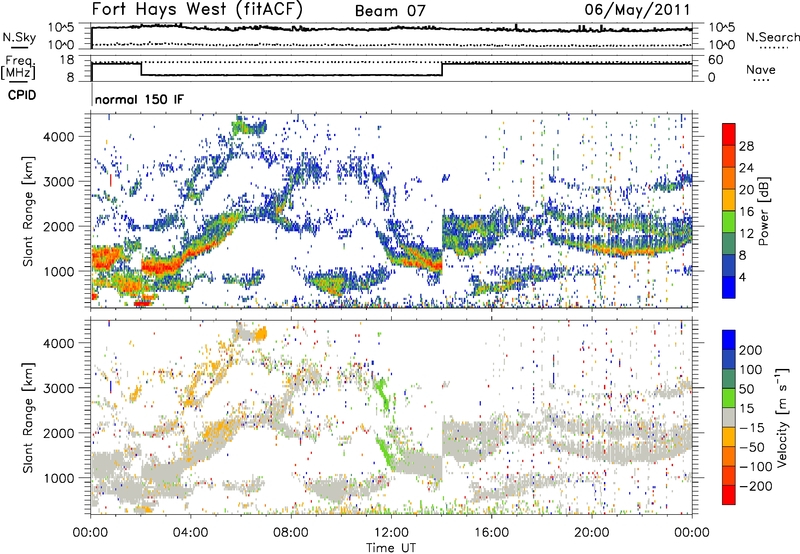The height and width of the screenshot is (554, 800).
Task: Click the 'Velocity [m s-1]' color bar title
Action: (x=782, y=417)
